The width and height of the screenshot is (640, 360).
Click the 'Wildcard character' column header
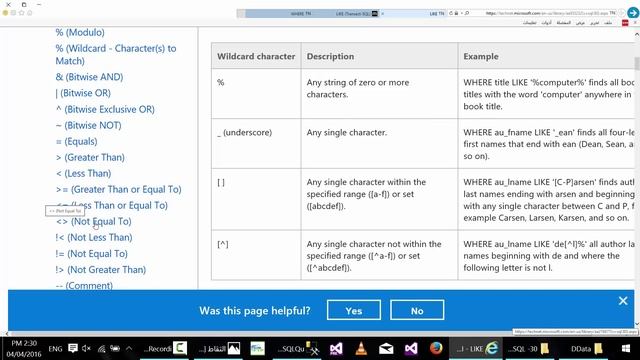coord(256,56)
